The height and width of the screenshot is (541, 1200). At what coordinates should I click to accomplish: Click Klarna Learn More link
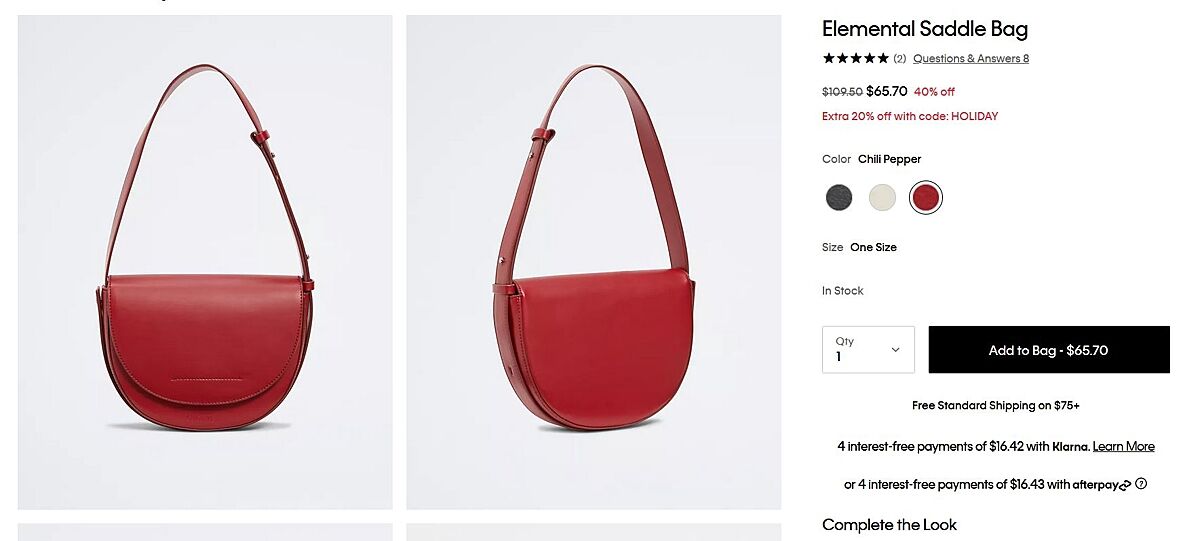pyautogui.click(x=1123, y=447)
